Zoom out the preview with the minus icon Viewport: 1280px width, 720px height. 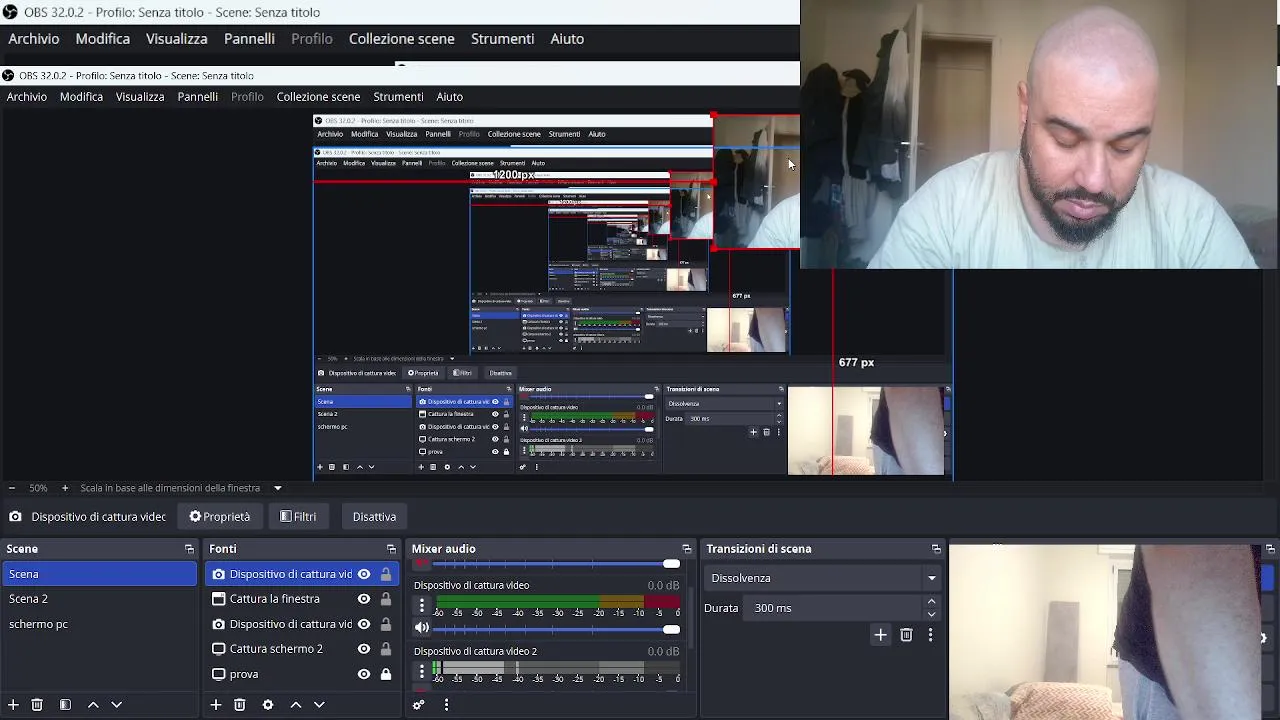12,488
